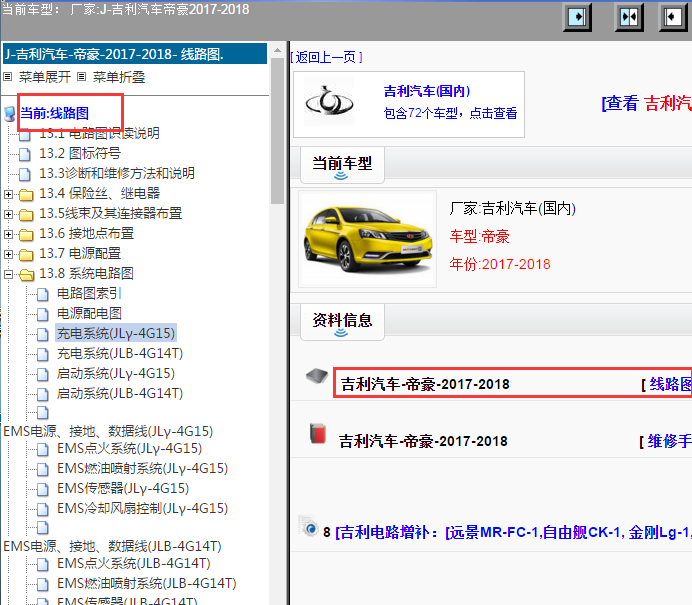
Task: Expand the 13.5线束及其连接器布置 node
Action: (x=8, y=214)
